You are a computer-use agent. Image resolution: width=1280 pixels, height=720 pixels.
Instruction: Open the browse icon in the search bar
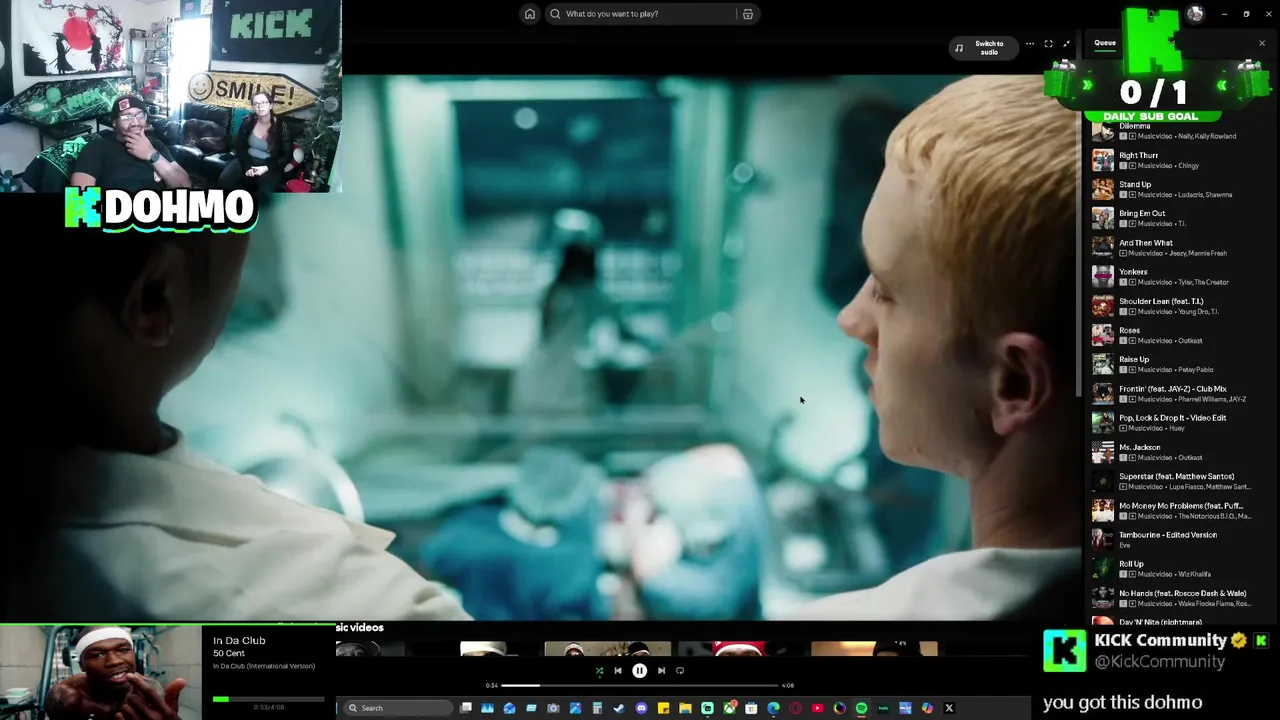[747, 14]
